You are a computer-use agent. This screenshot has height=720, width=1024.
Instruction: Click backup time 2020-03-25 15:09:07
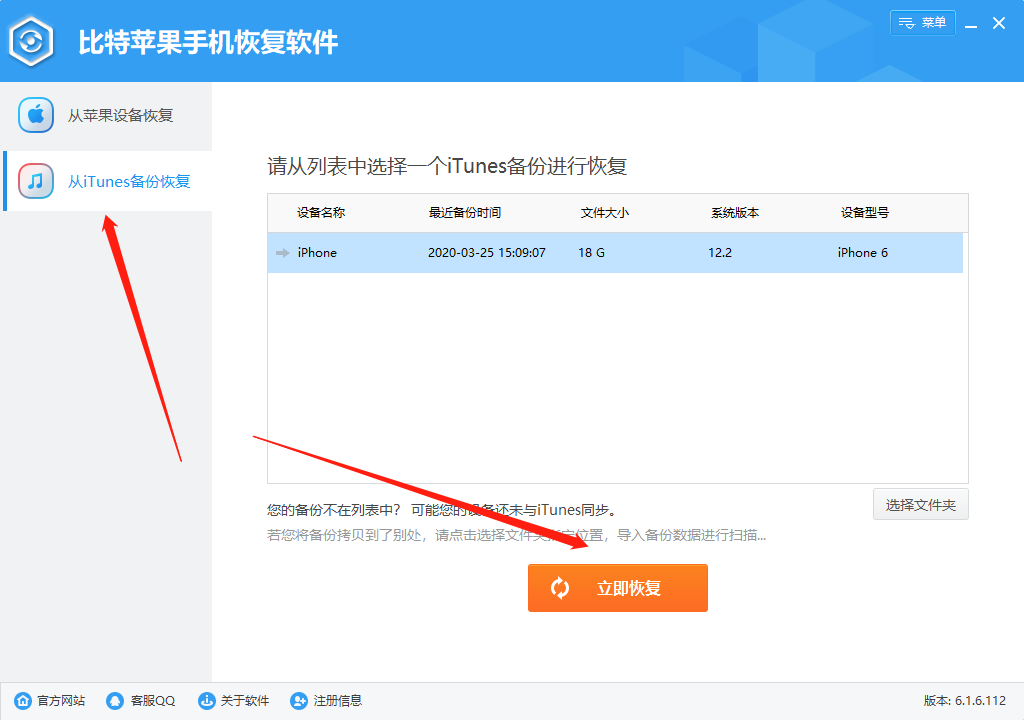tap(487, 253)
